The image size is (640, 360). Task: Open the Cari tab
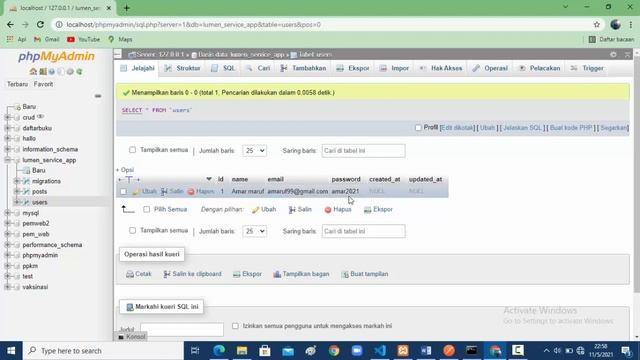[258, 68]
